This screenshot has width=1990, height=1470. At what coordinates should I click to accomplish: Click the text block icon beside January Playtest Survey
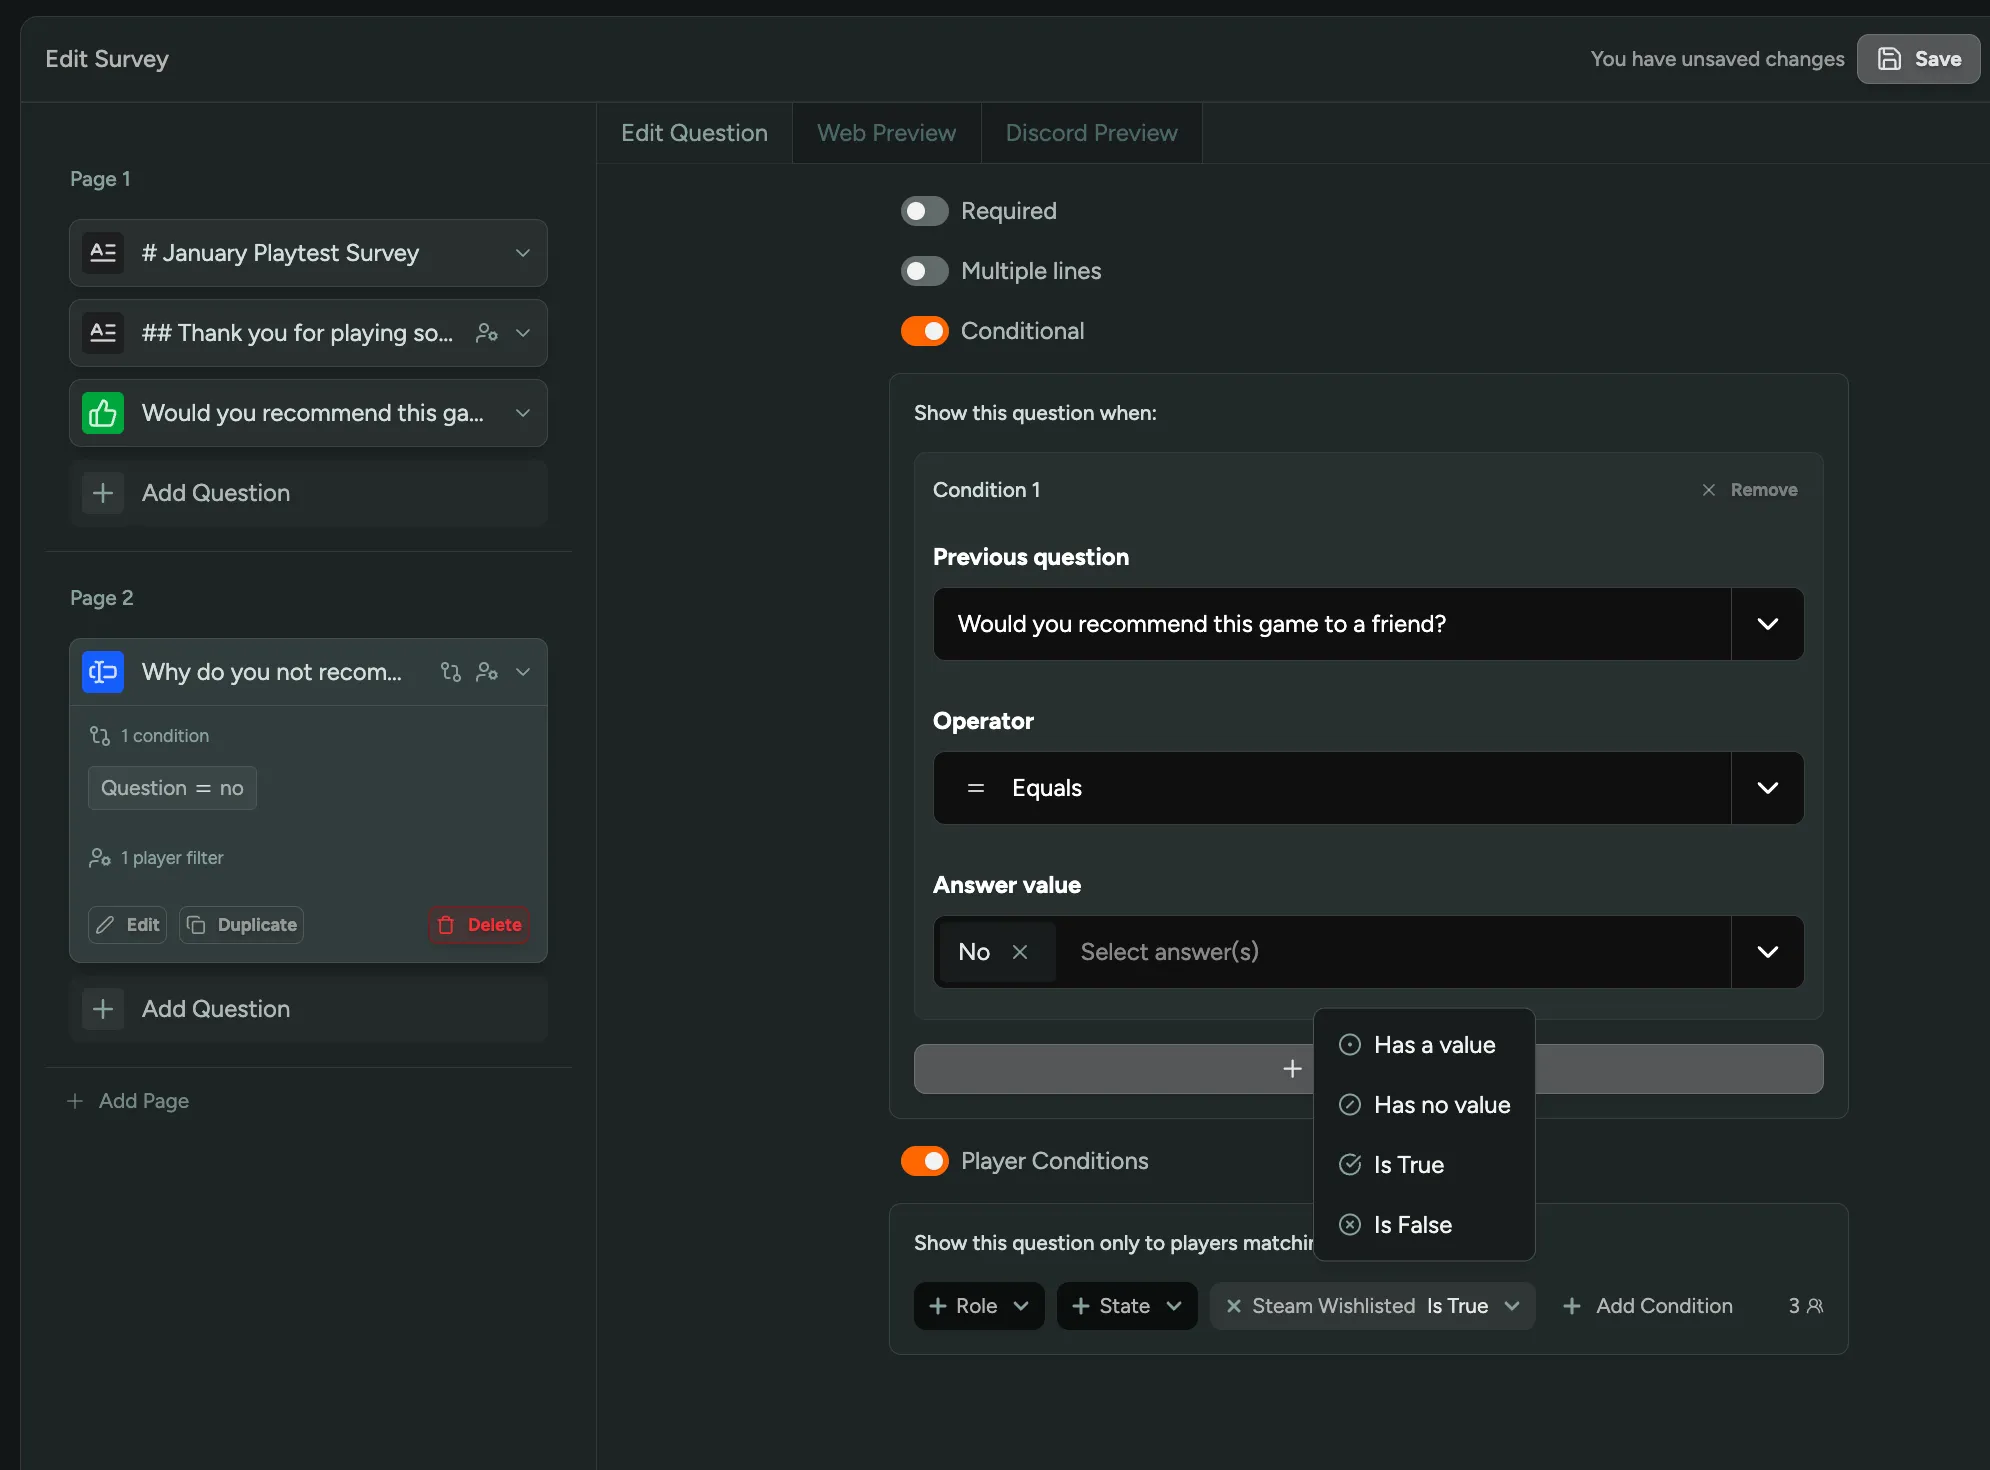coord(103,253)
